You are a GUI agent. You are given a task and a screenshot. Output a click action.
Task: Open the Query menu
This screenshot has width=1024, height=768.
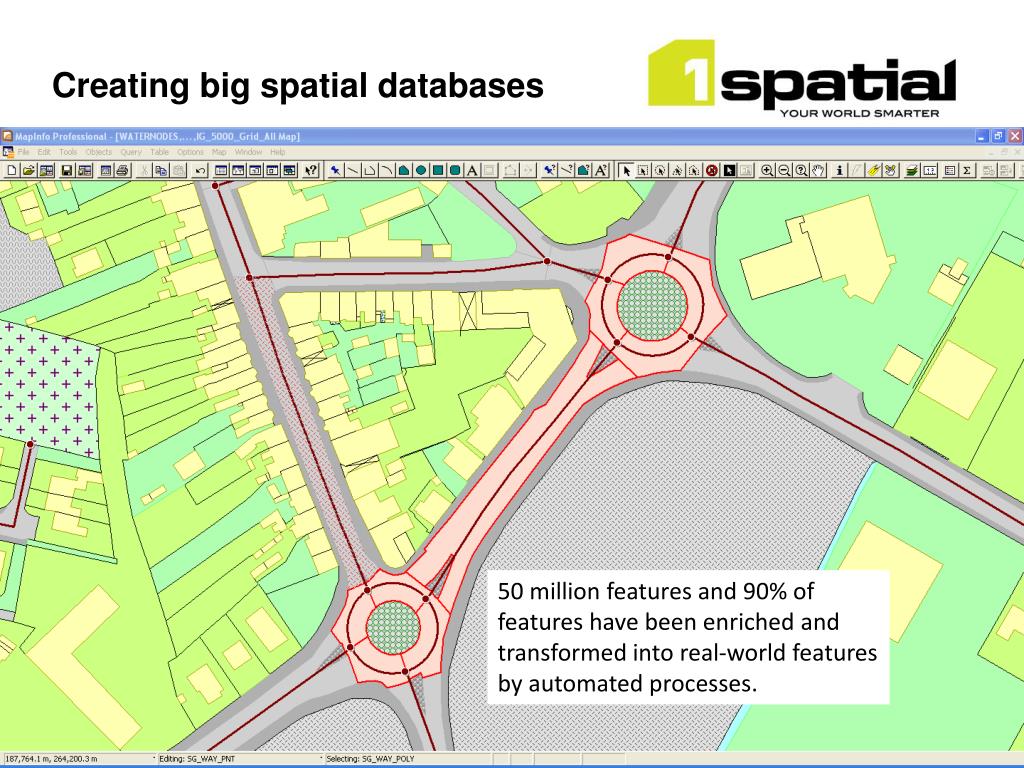(x=131, y=152)
